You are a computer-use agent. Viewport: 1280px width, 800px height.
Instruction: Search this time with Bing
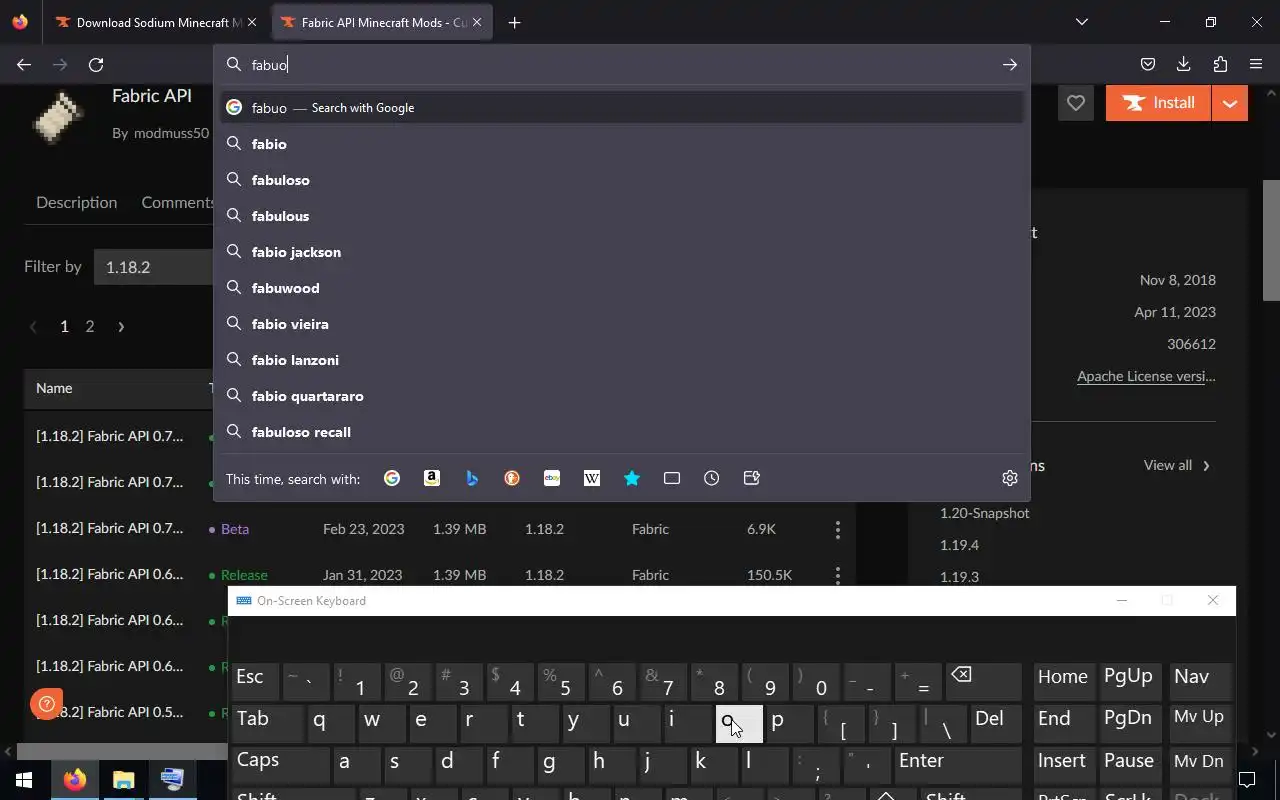tap(472, 478)
